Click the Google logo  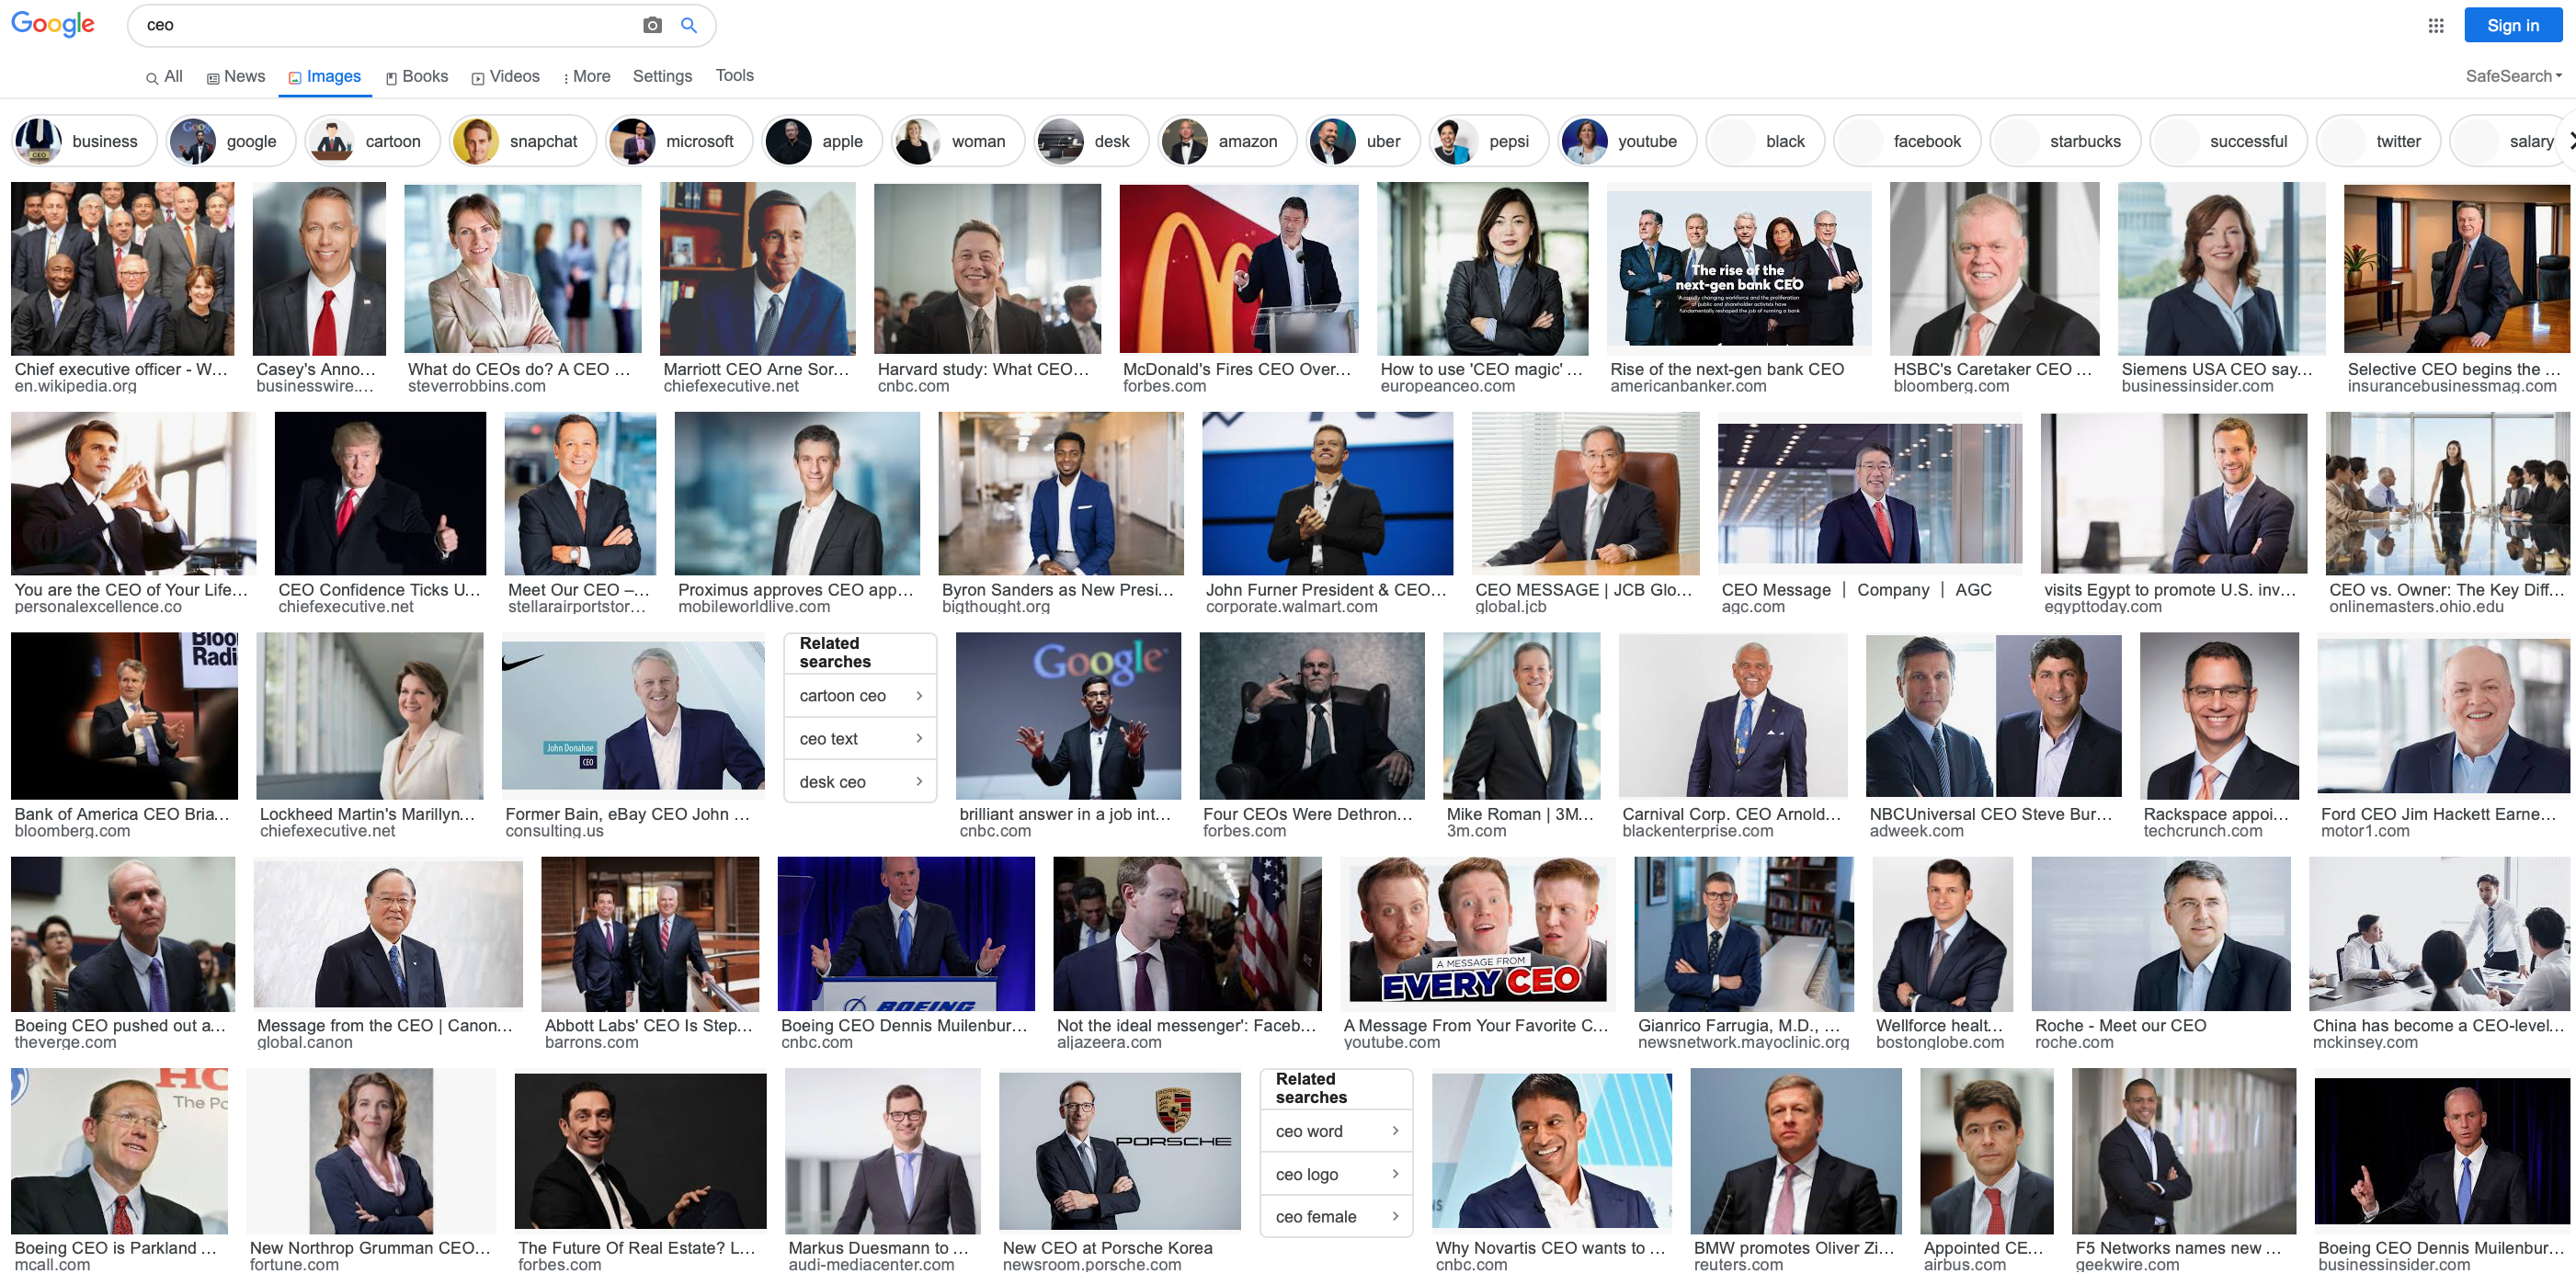pyautogui.click(x=53, y=24)
